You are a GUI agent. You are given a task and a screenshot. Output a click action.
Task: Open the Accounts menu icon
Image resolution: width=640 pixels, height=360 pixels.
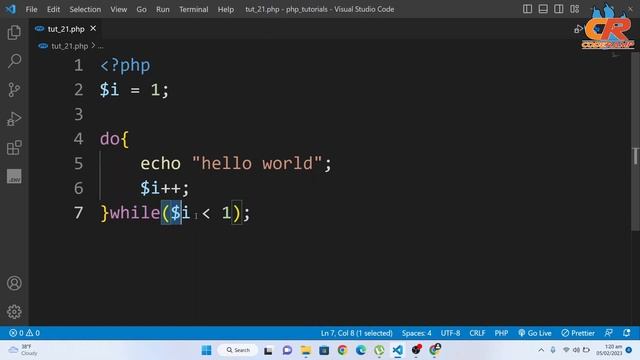click(14, 283)
